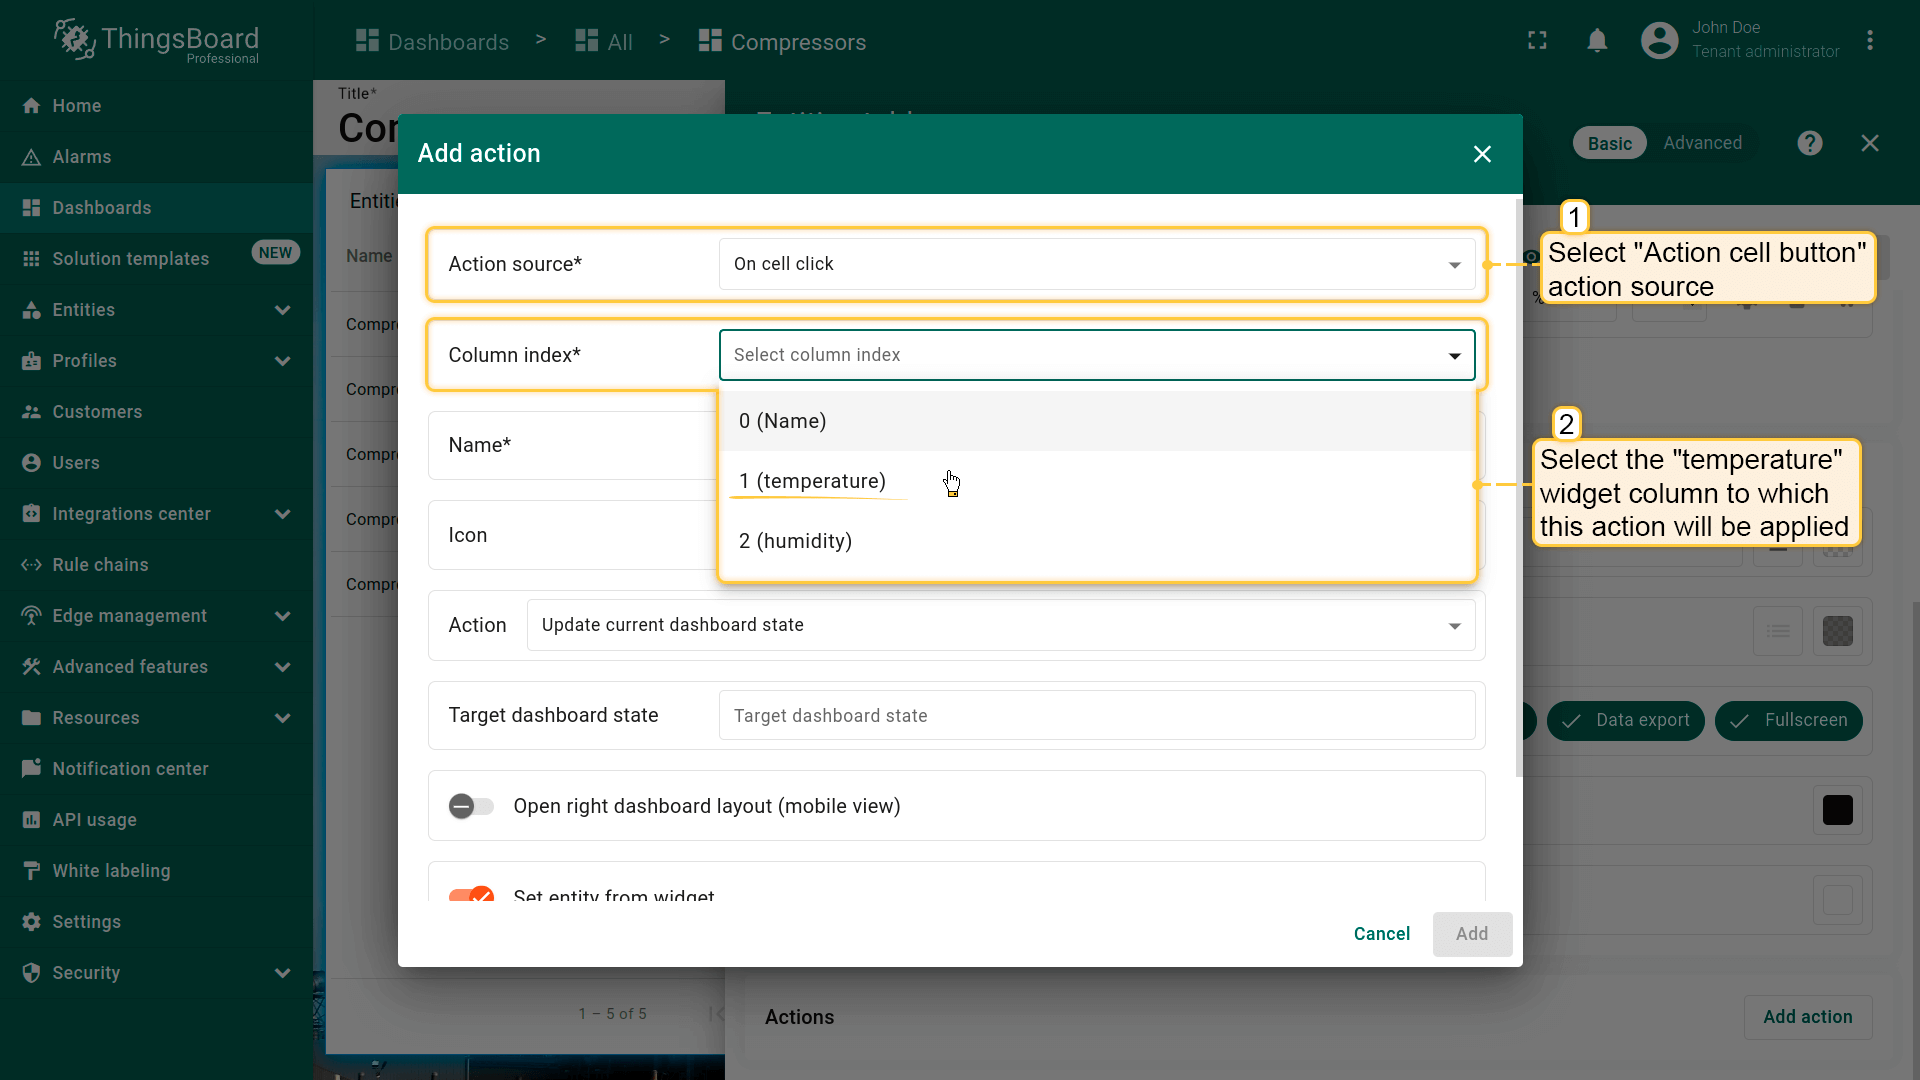
Task: Select the 1 (temperature) column option
Action: pos(812,481)
